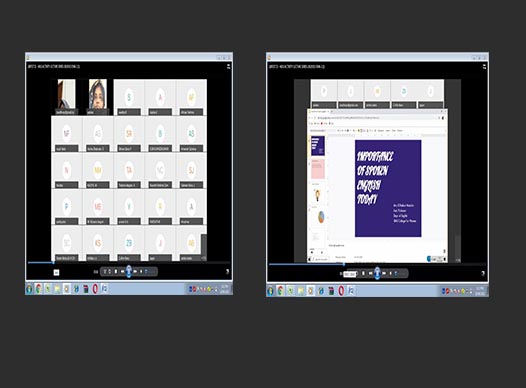Skip to next track in slide presentation player

[384, 273]
